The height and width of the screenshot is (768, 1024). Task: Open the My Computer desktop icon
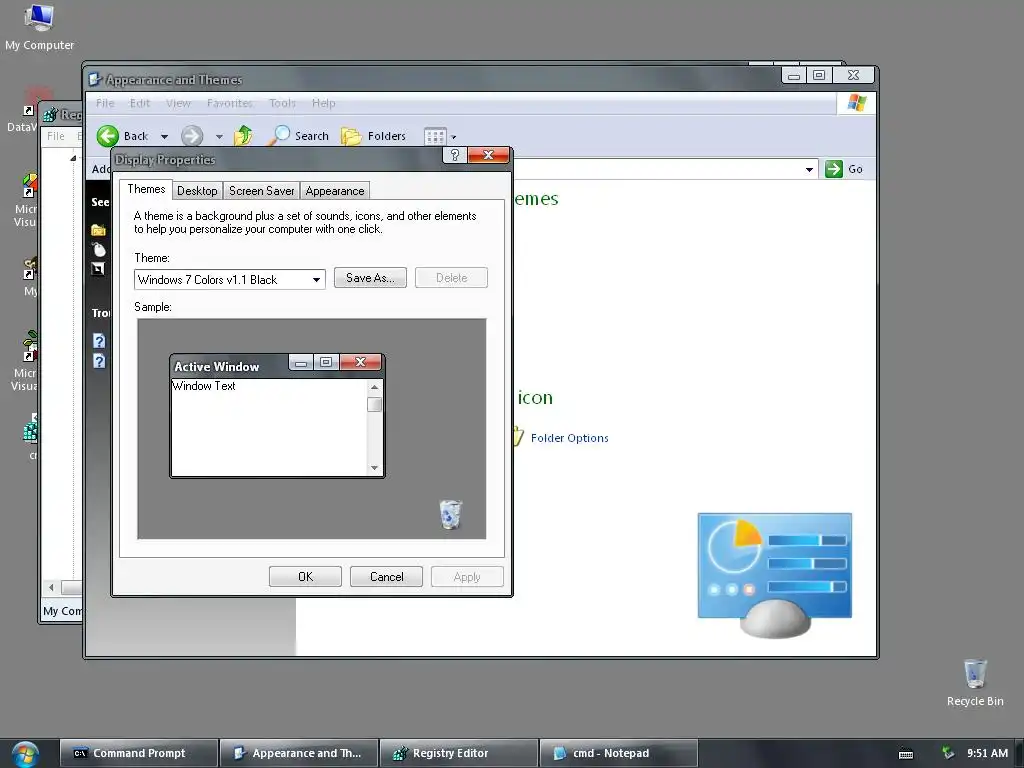[x=39, y=27]
